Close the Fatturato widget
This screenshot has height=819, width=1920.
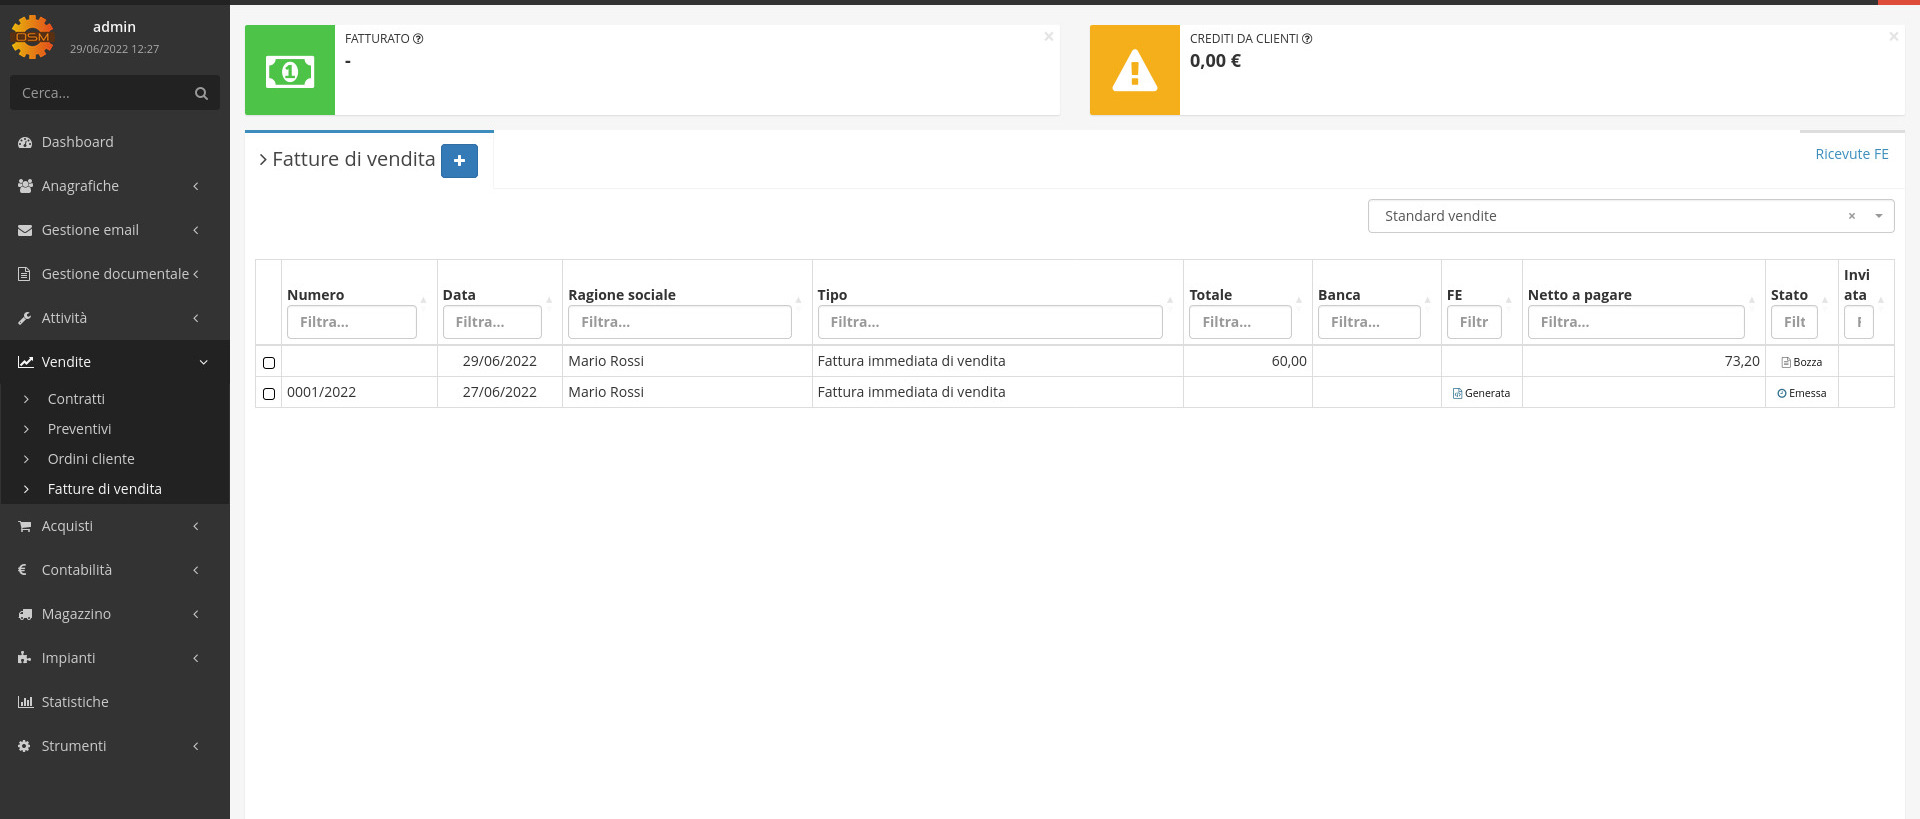(x=1048, y=37)
